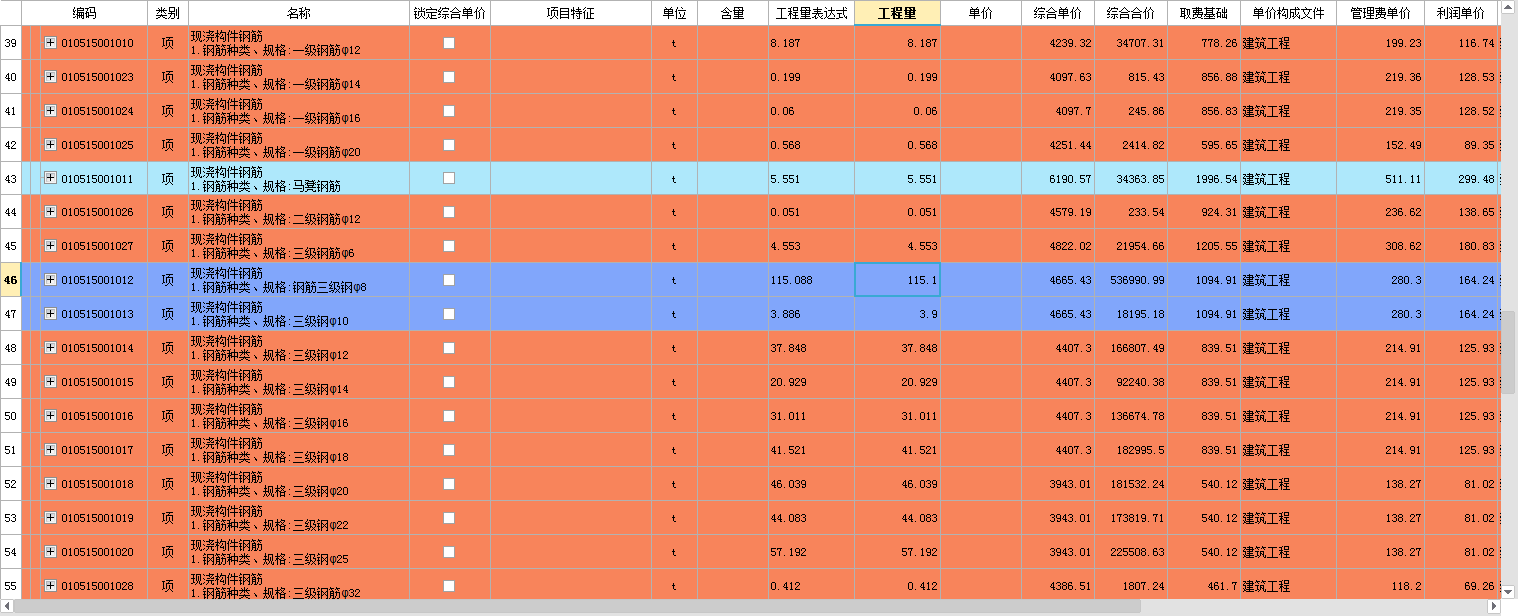
Task: Click 管理费单价 value 511.11
Action: pyautogui.click(x=1380, y=178)
